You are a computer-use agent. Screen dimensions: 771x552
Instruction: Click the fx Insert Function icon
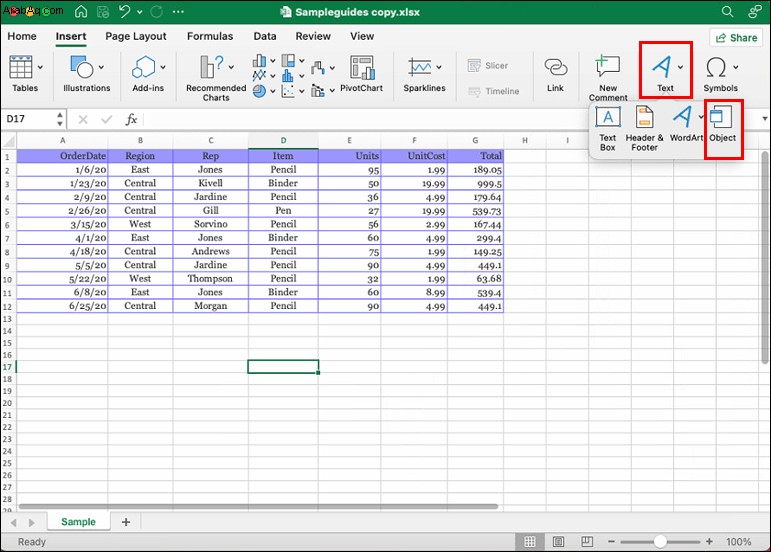click(131, 119)
